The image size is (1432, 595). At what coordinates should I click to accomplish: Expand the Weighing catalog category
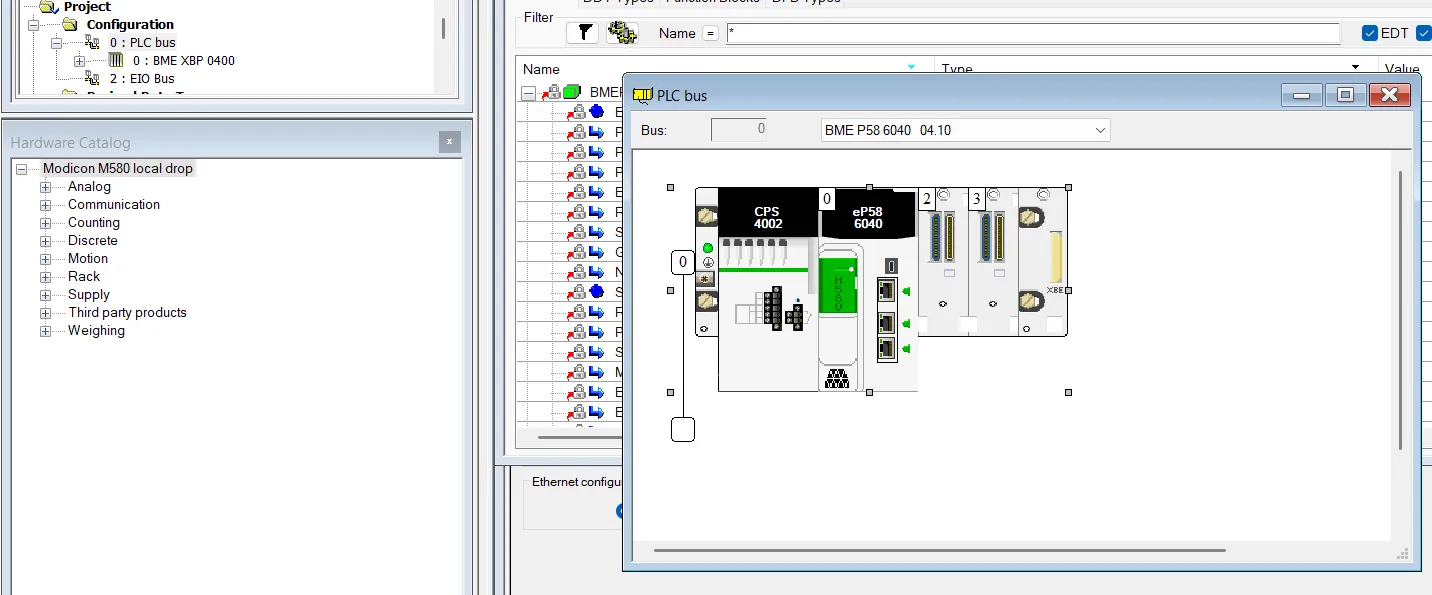pos(45,331)
